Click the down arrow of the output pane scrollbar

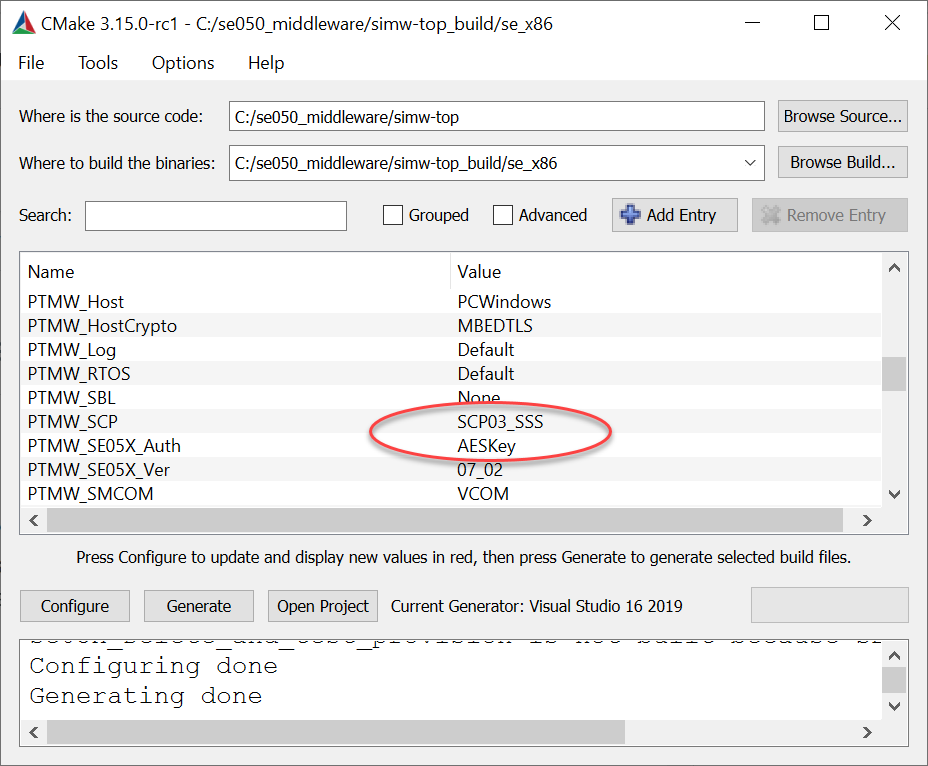[895, 706]
